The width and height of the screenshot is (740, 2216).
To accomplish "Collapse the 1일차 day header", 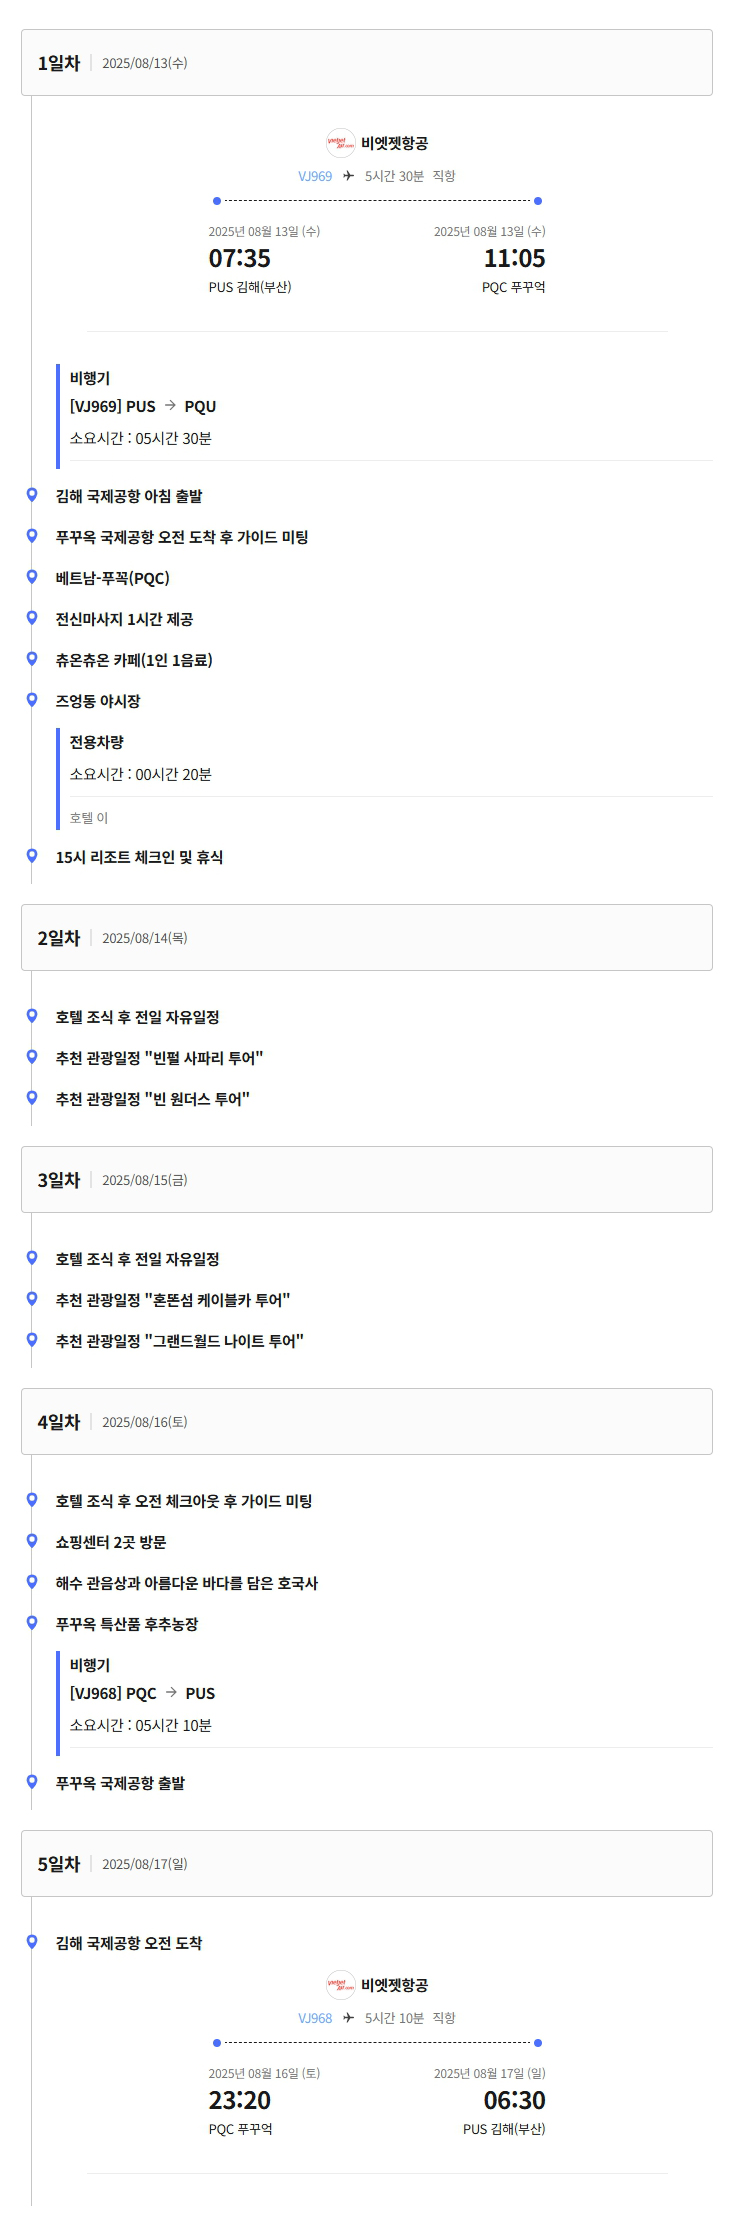I will [x=367, y=63].
